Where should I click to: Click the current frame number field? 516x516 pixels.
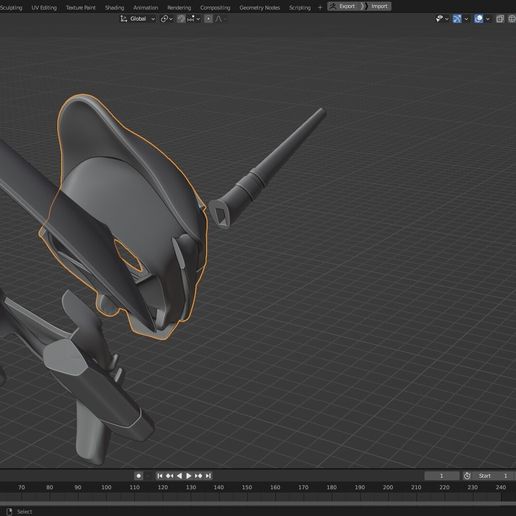[441, 476]
